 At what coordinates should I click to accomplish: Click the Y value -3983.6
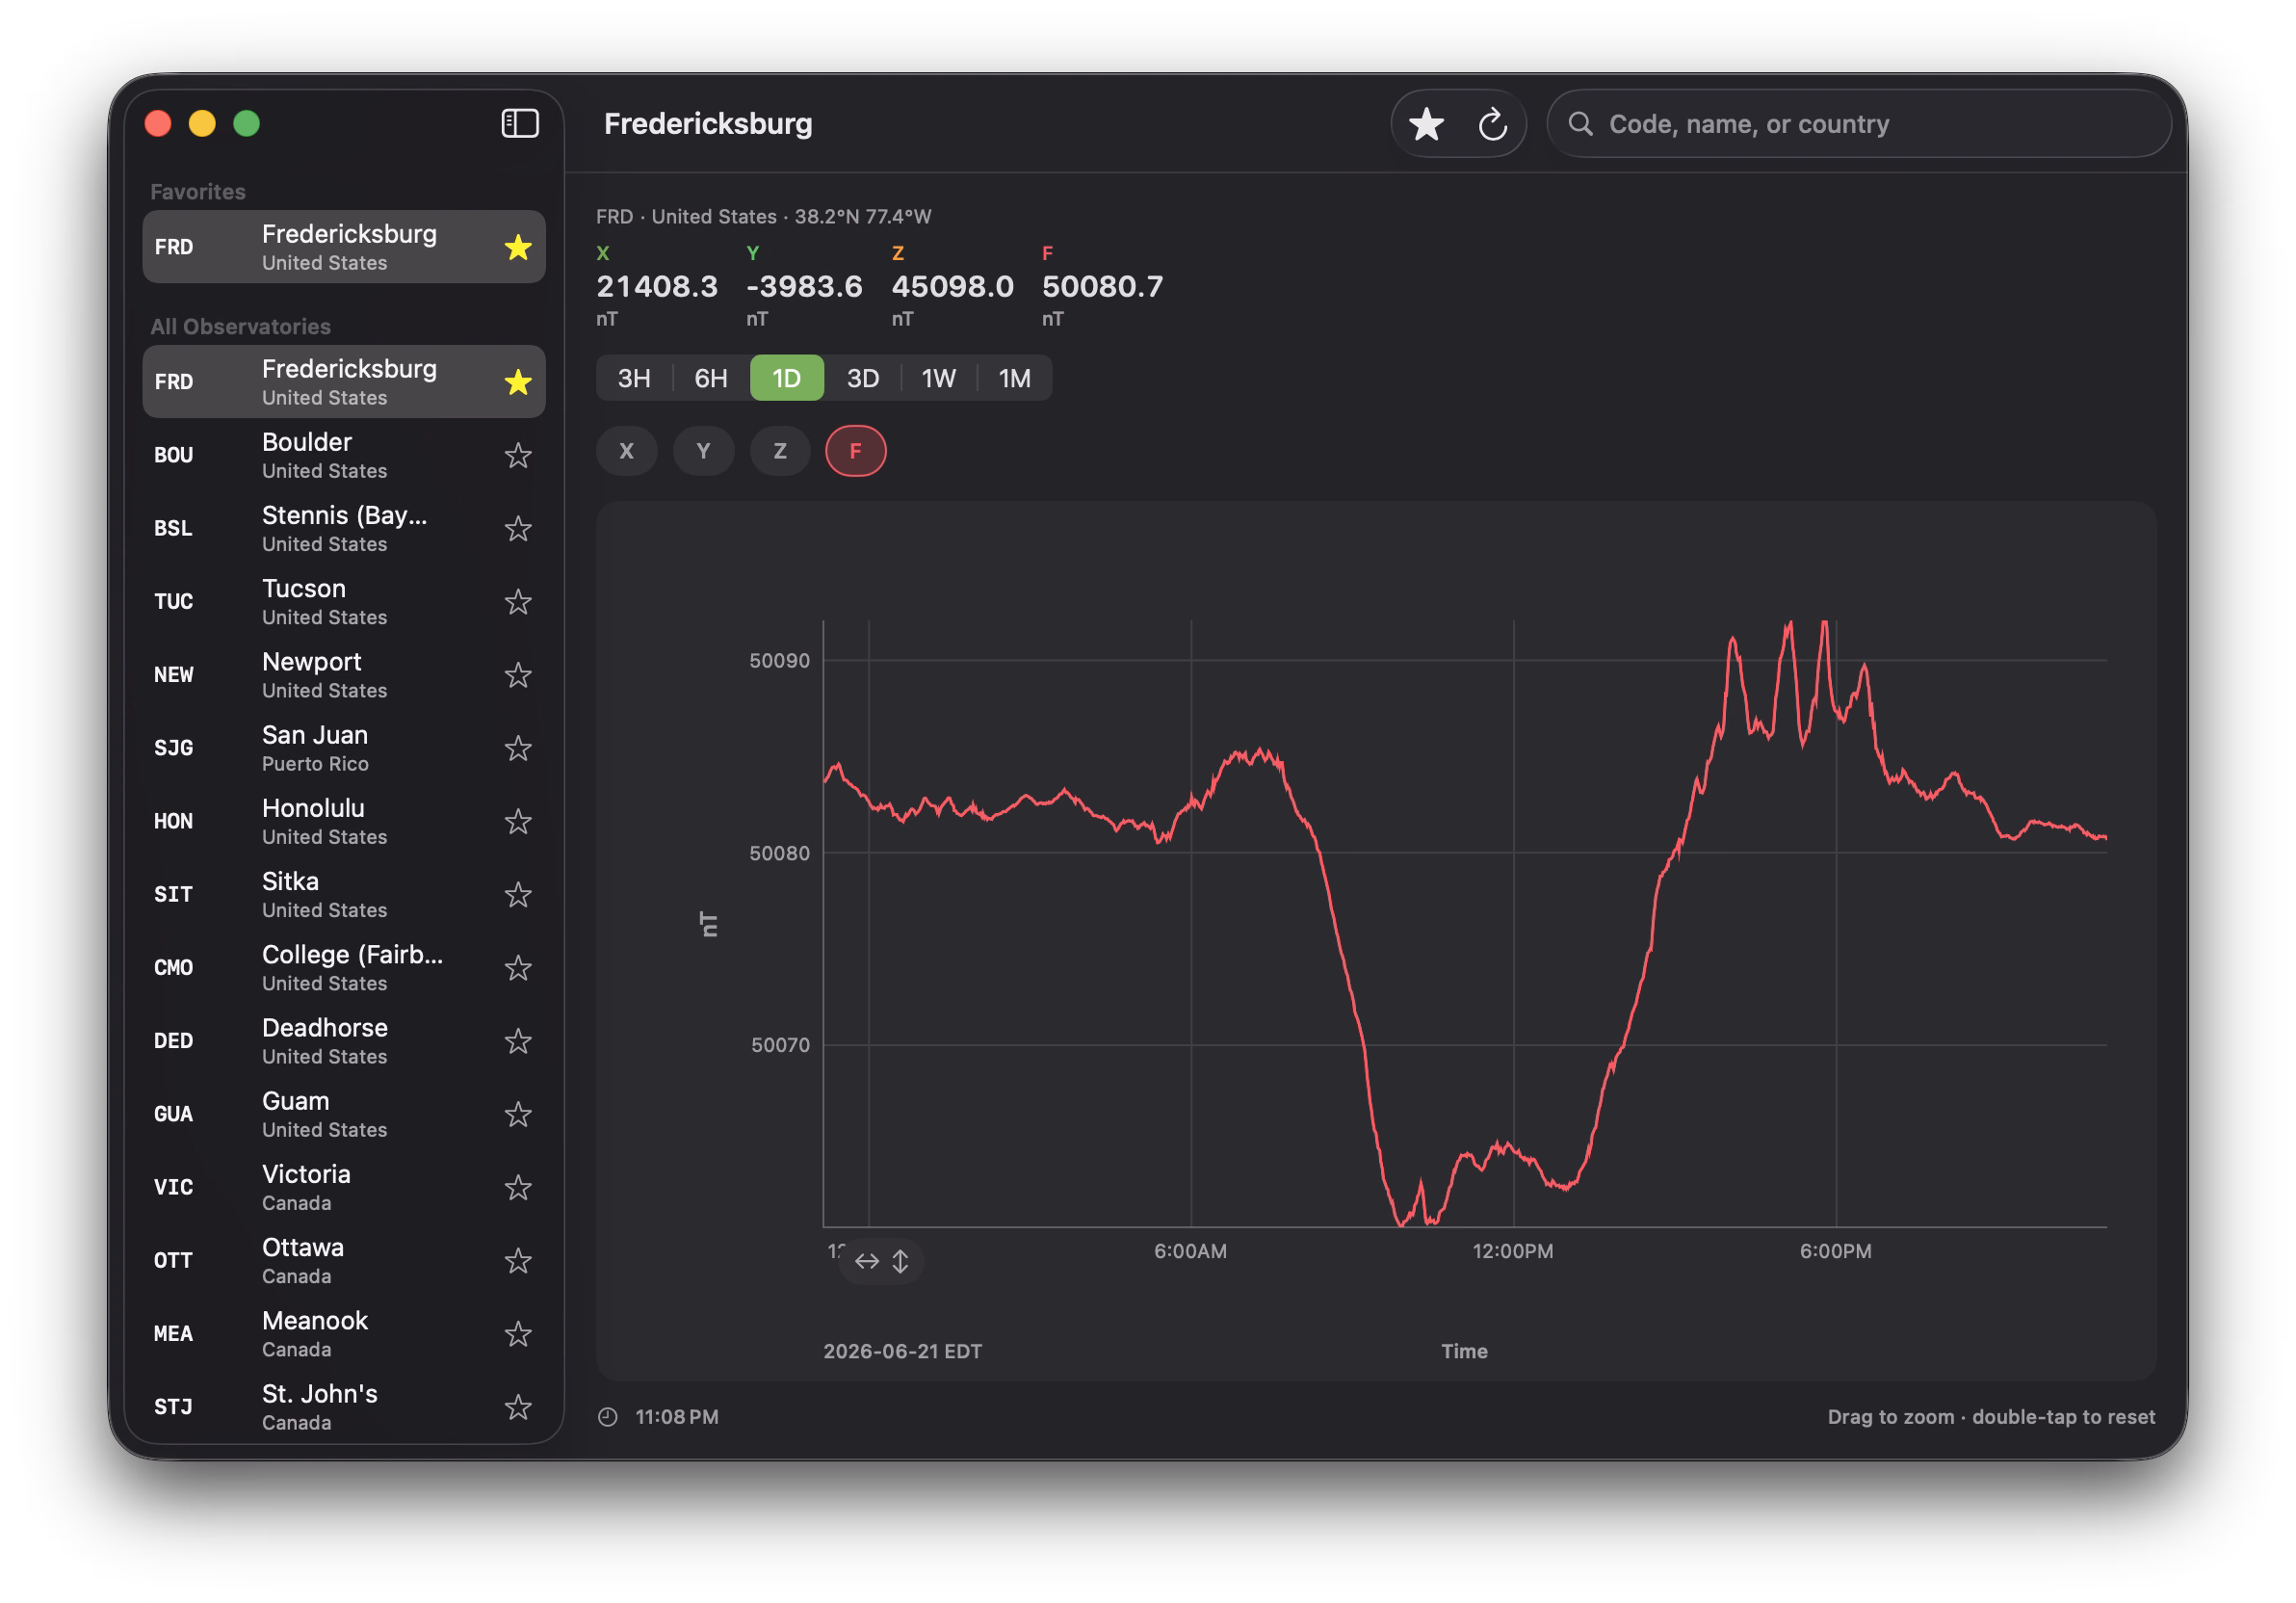[x=804, y=287]
